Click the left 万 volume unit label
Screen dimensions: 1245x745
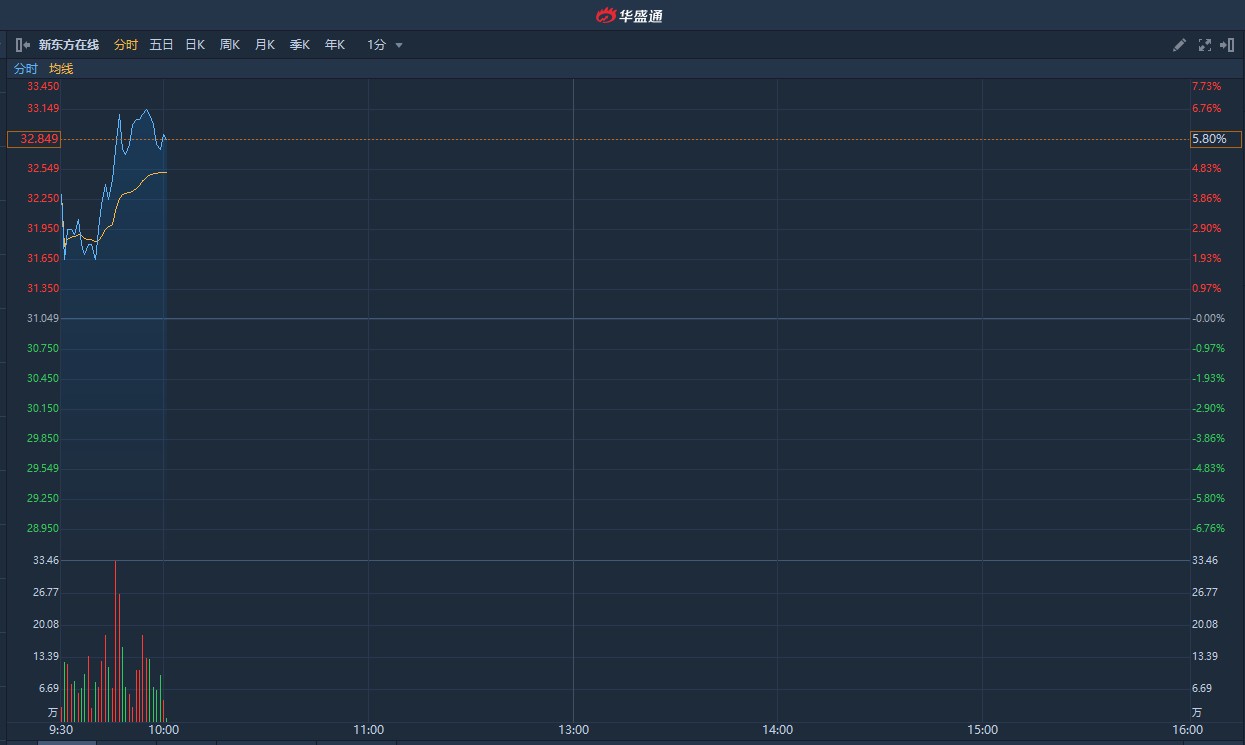click(53, 713)
